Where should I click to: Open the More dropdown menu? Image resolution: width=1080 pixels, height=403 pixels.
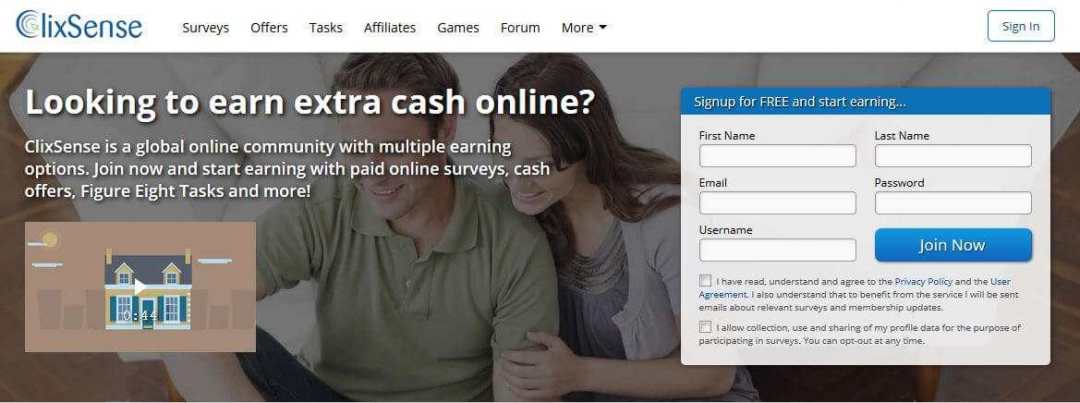pos(583,28)
